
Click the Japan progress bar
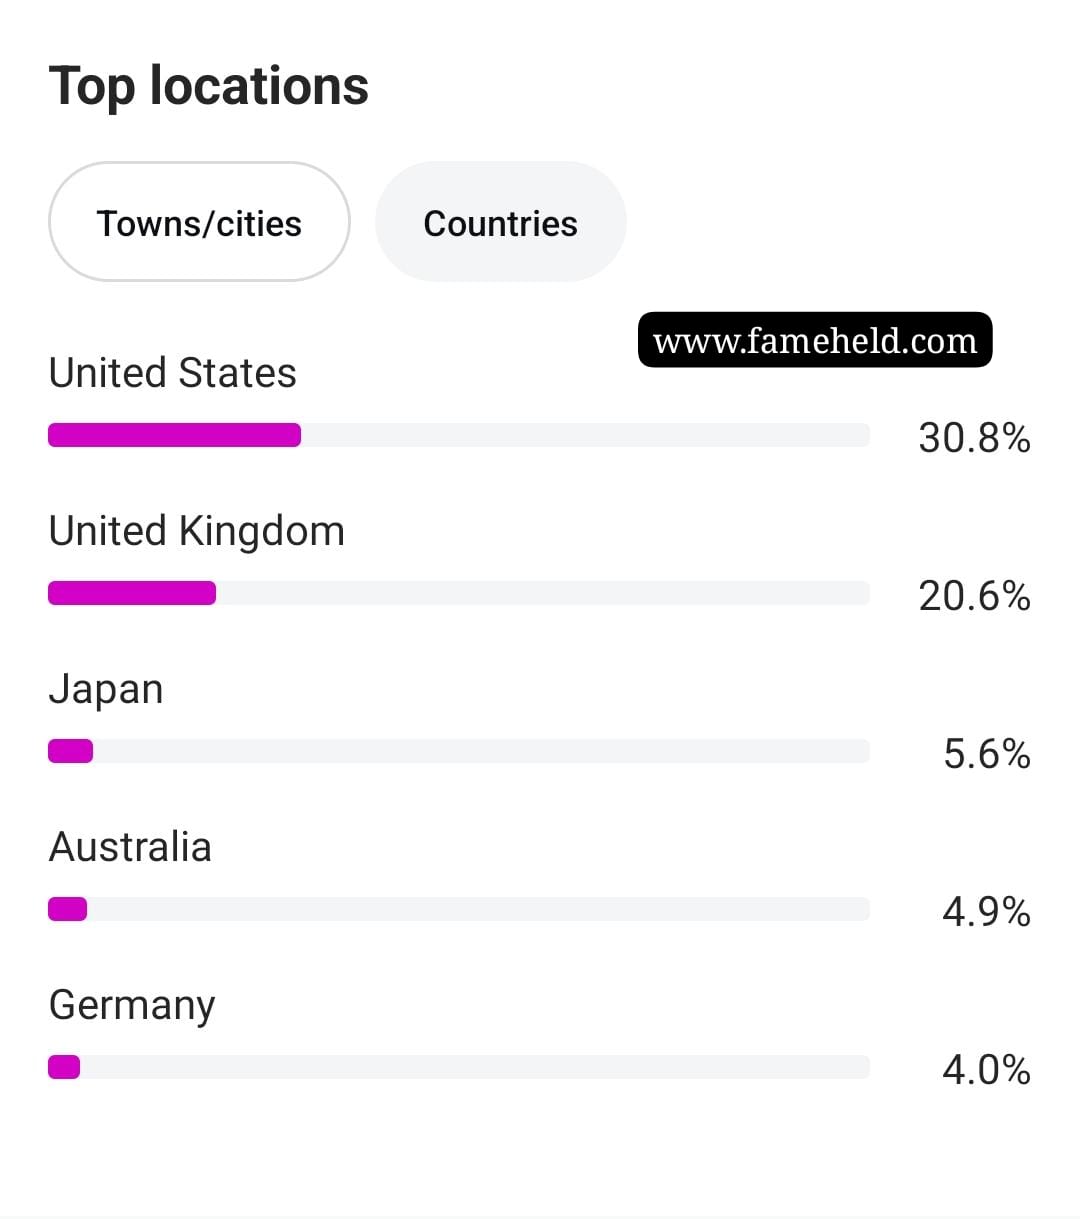(x=459, y=751)
